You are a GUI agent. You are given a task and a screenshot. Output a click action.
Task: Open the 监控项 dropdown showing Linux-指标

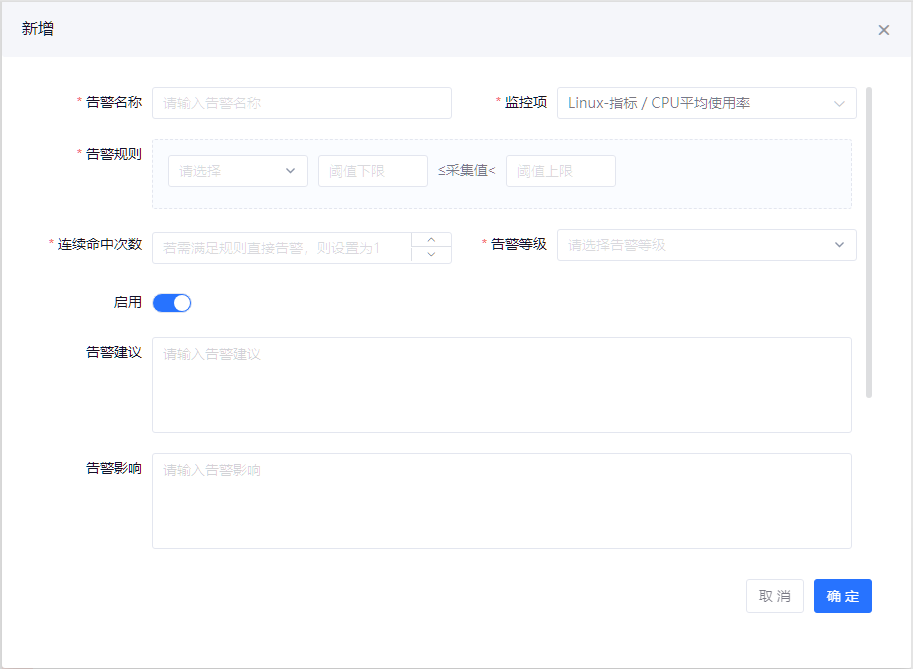click(695, 103)
